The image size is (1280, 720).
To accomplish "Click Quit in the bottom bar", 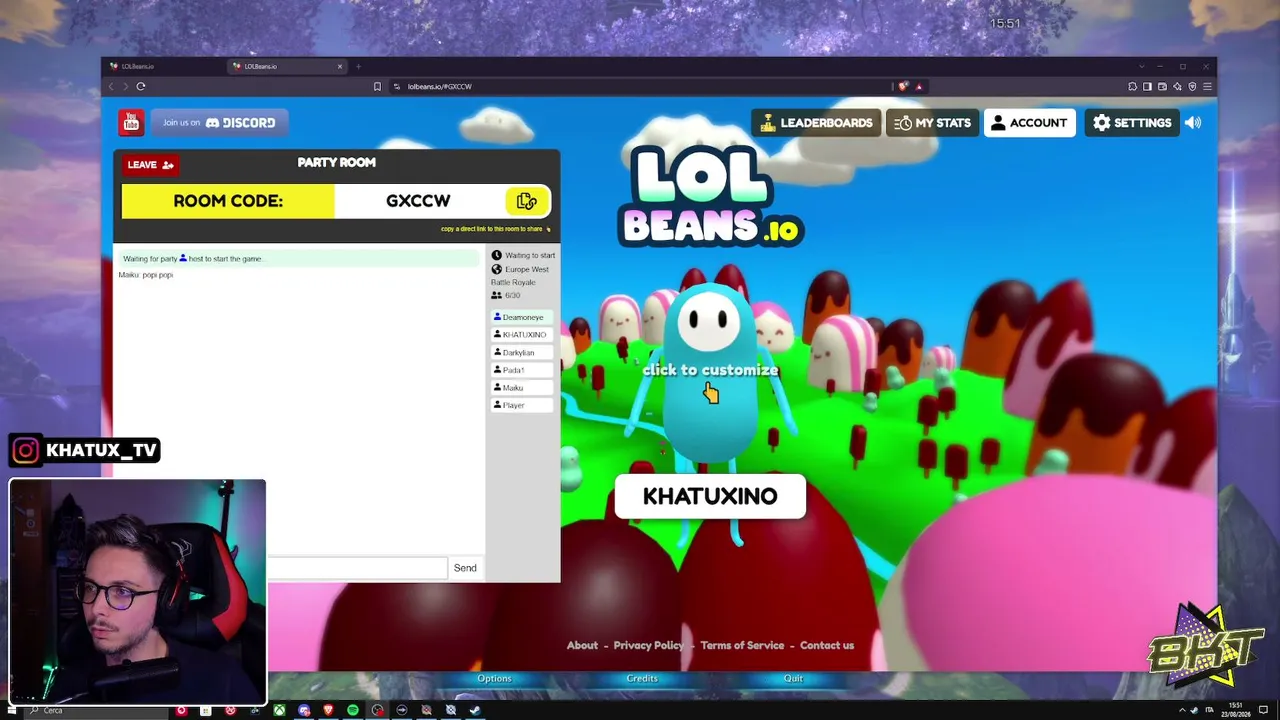I will click(793, 678).
